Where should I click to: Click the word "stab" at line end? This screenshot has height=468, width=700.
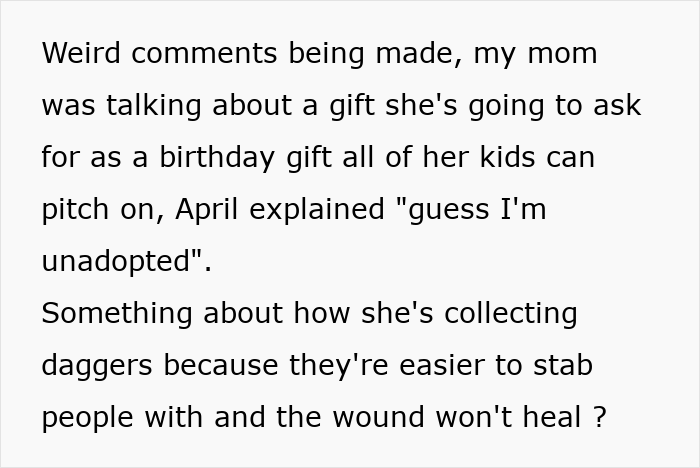pyautogui.click(x=564, y=365)
